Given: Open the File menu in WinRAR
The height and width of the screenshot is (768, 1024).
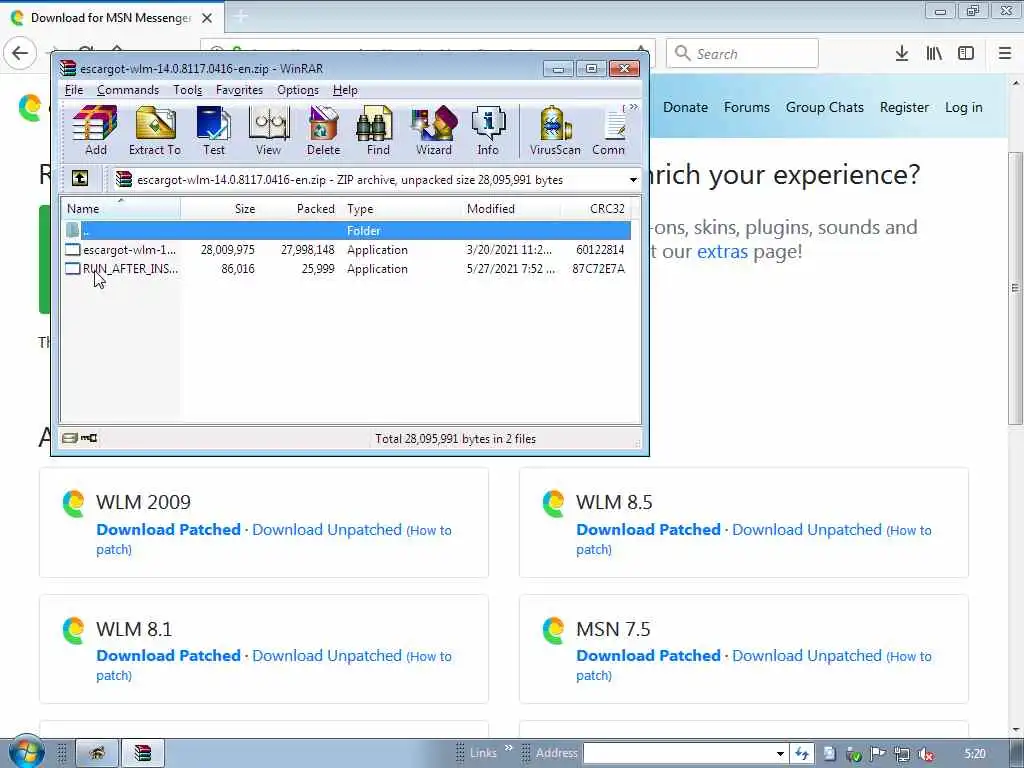Looking at the screenshot, I should pos(74,90).
